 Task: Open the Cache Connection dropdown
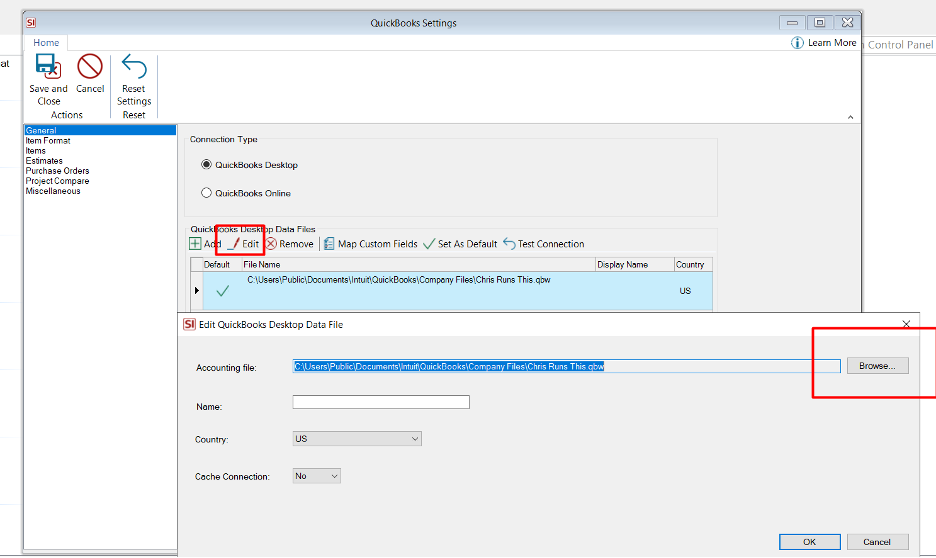[316, 476]
